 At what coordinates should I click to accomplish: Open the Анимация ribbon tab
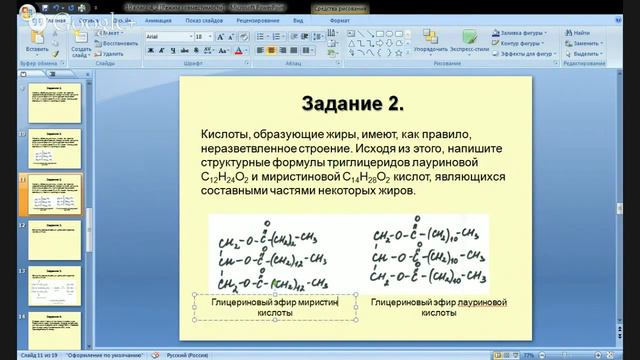(x=158, y=20)
